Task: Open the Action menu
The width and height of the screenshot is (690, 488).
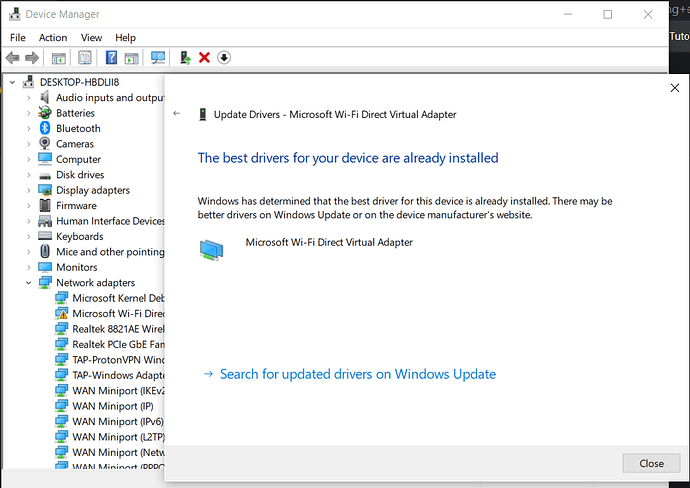Action: pos(53,37)
